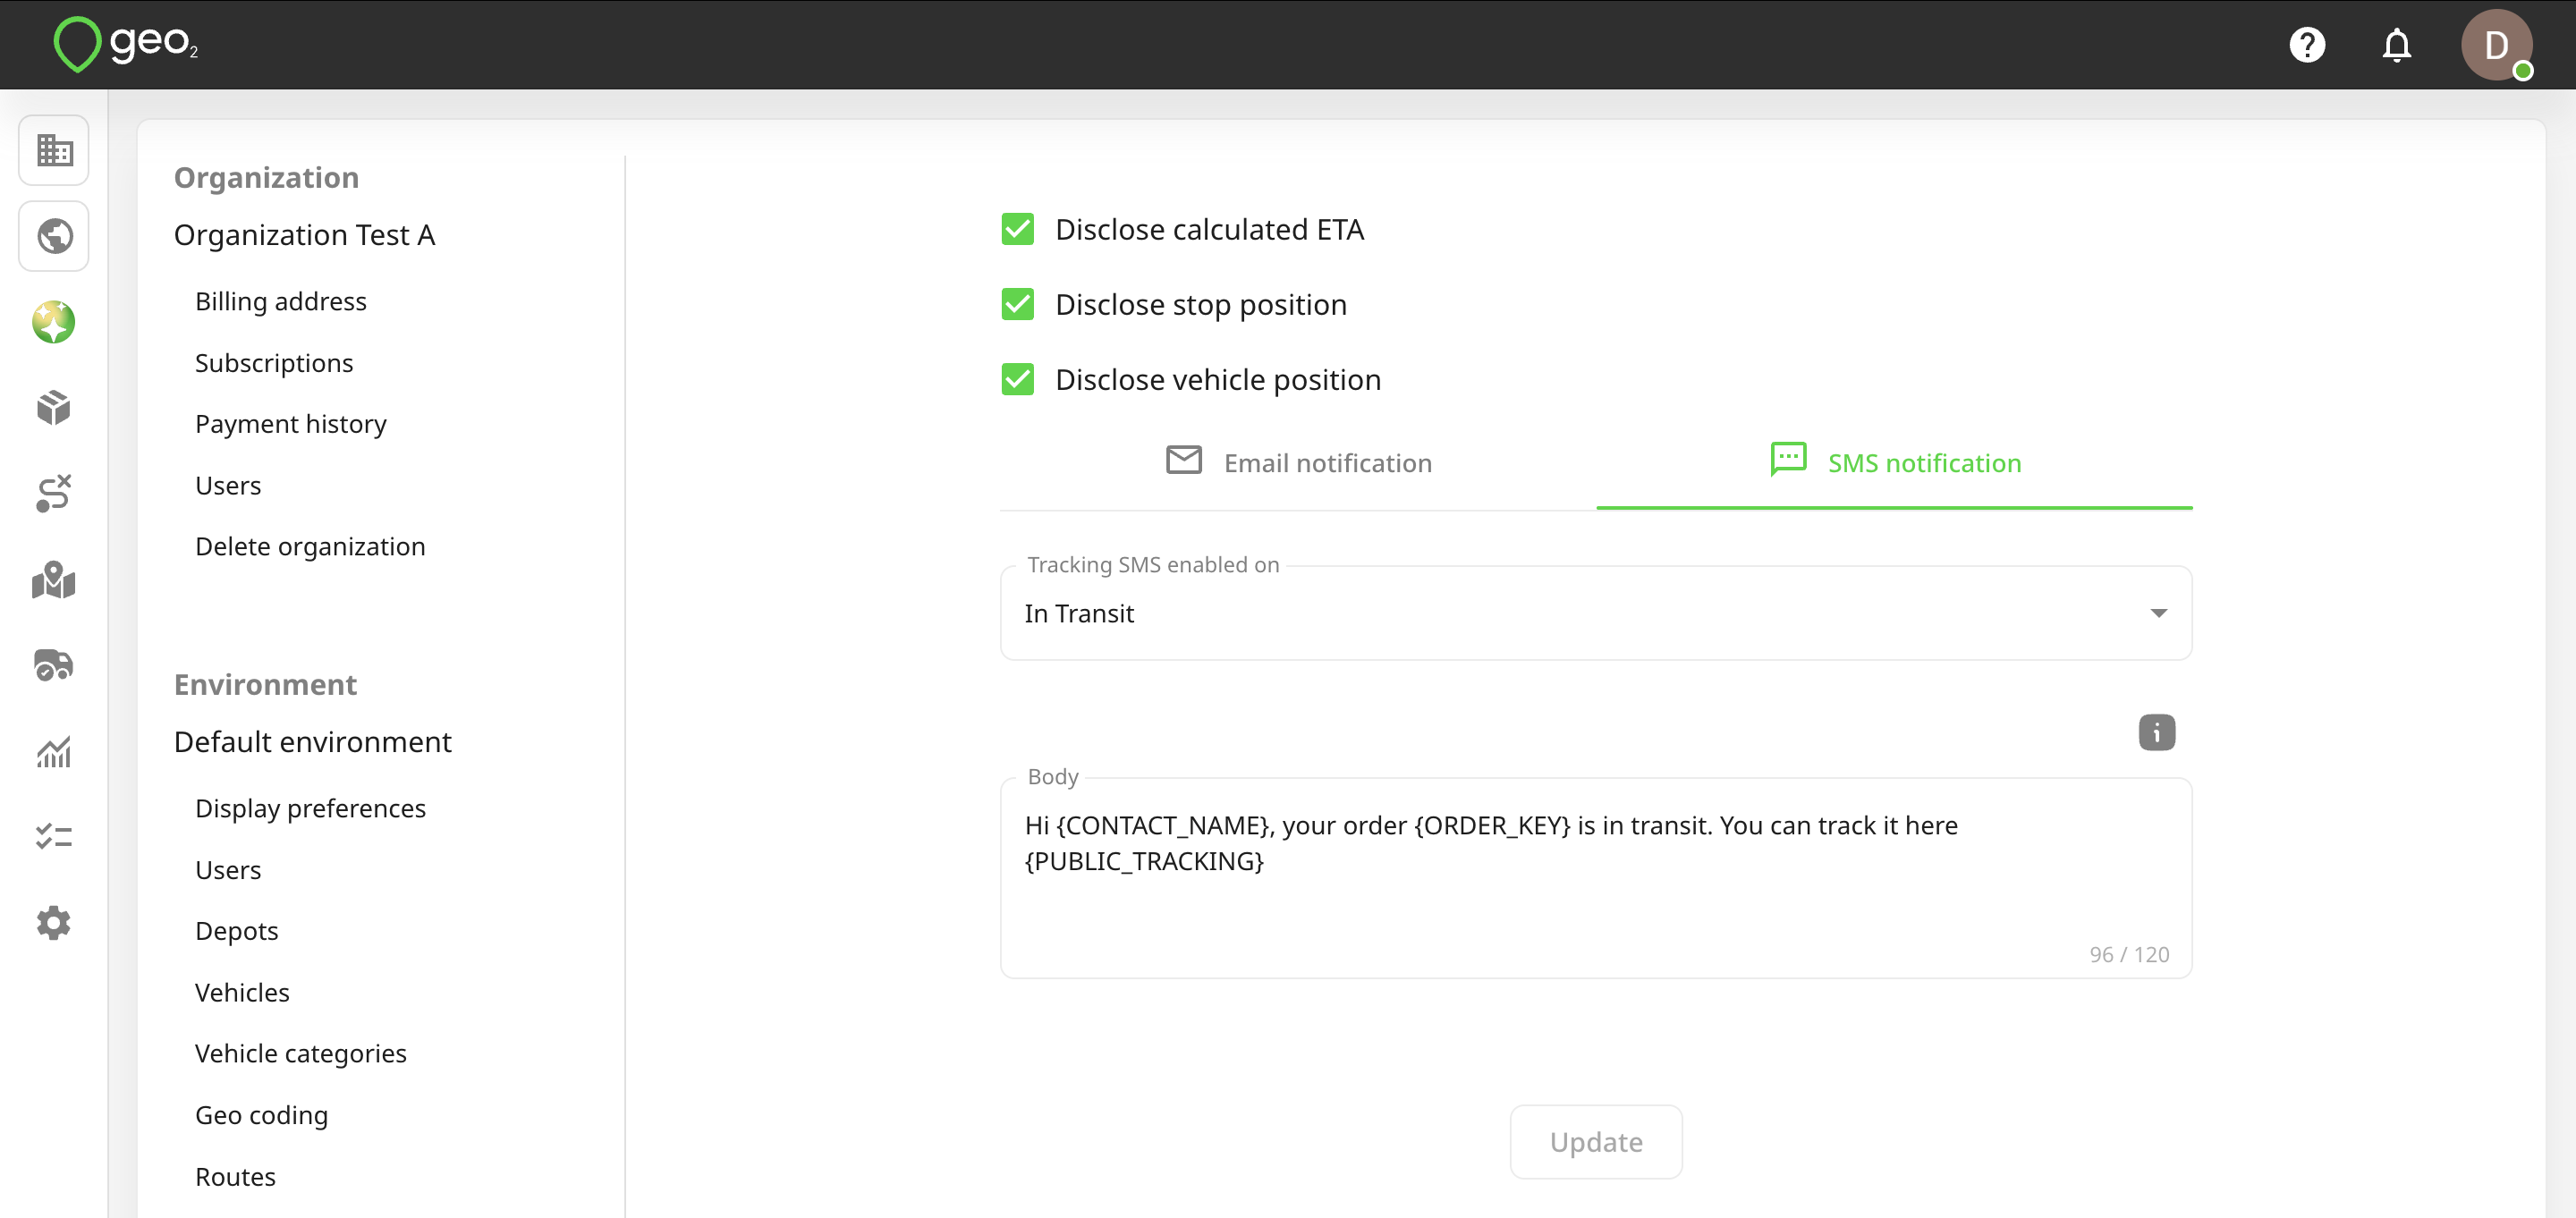Viewport: 2576px width, 1218px height.
Task: Open the analytics chart icon
Action: [x=54, y=751]
